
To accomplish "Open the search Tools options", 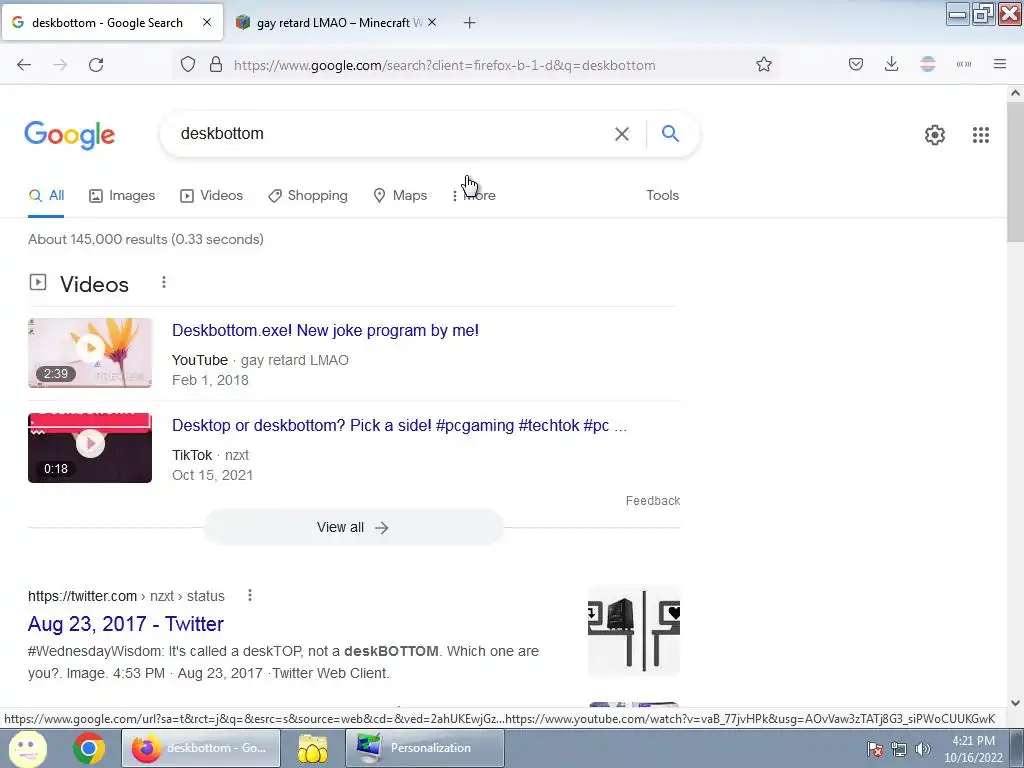I will pyautogui.click(x=663, y=195).
